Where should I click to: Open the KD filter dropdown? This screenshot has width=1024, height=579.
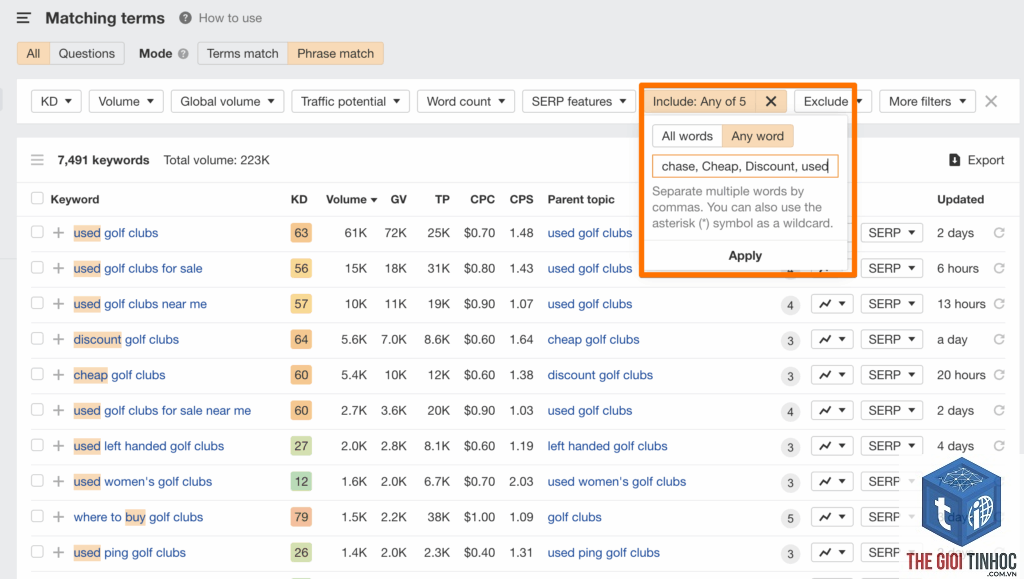click(56, 101)
